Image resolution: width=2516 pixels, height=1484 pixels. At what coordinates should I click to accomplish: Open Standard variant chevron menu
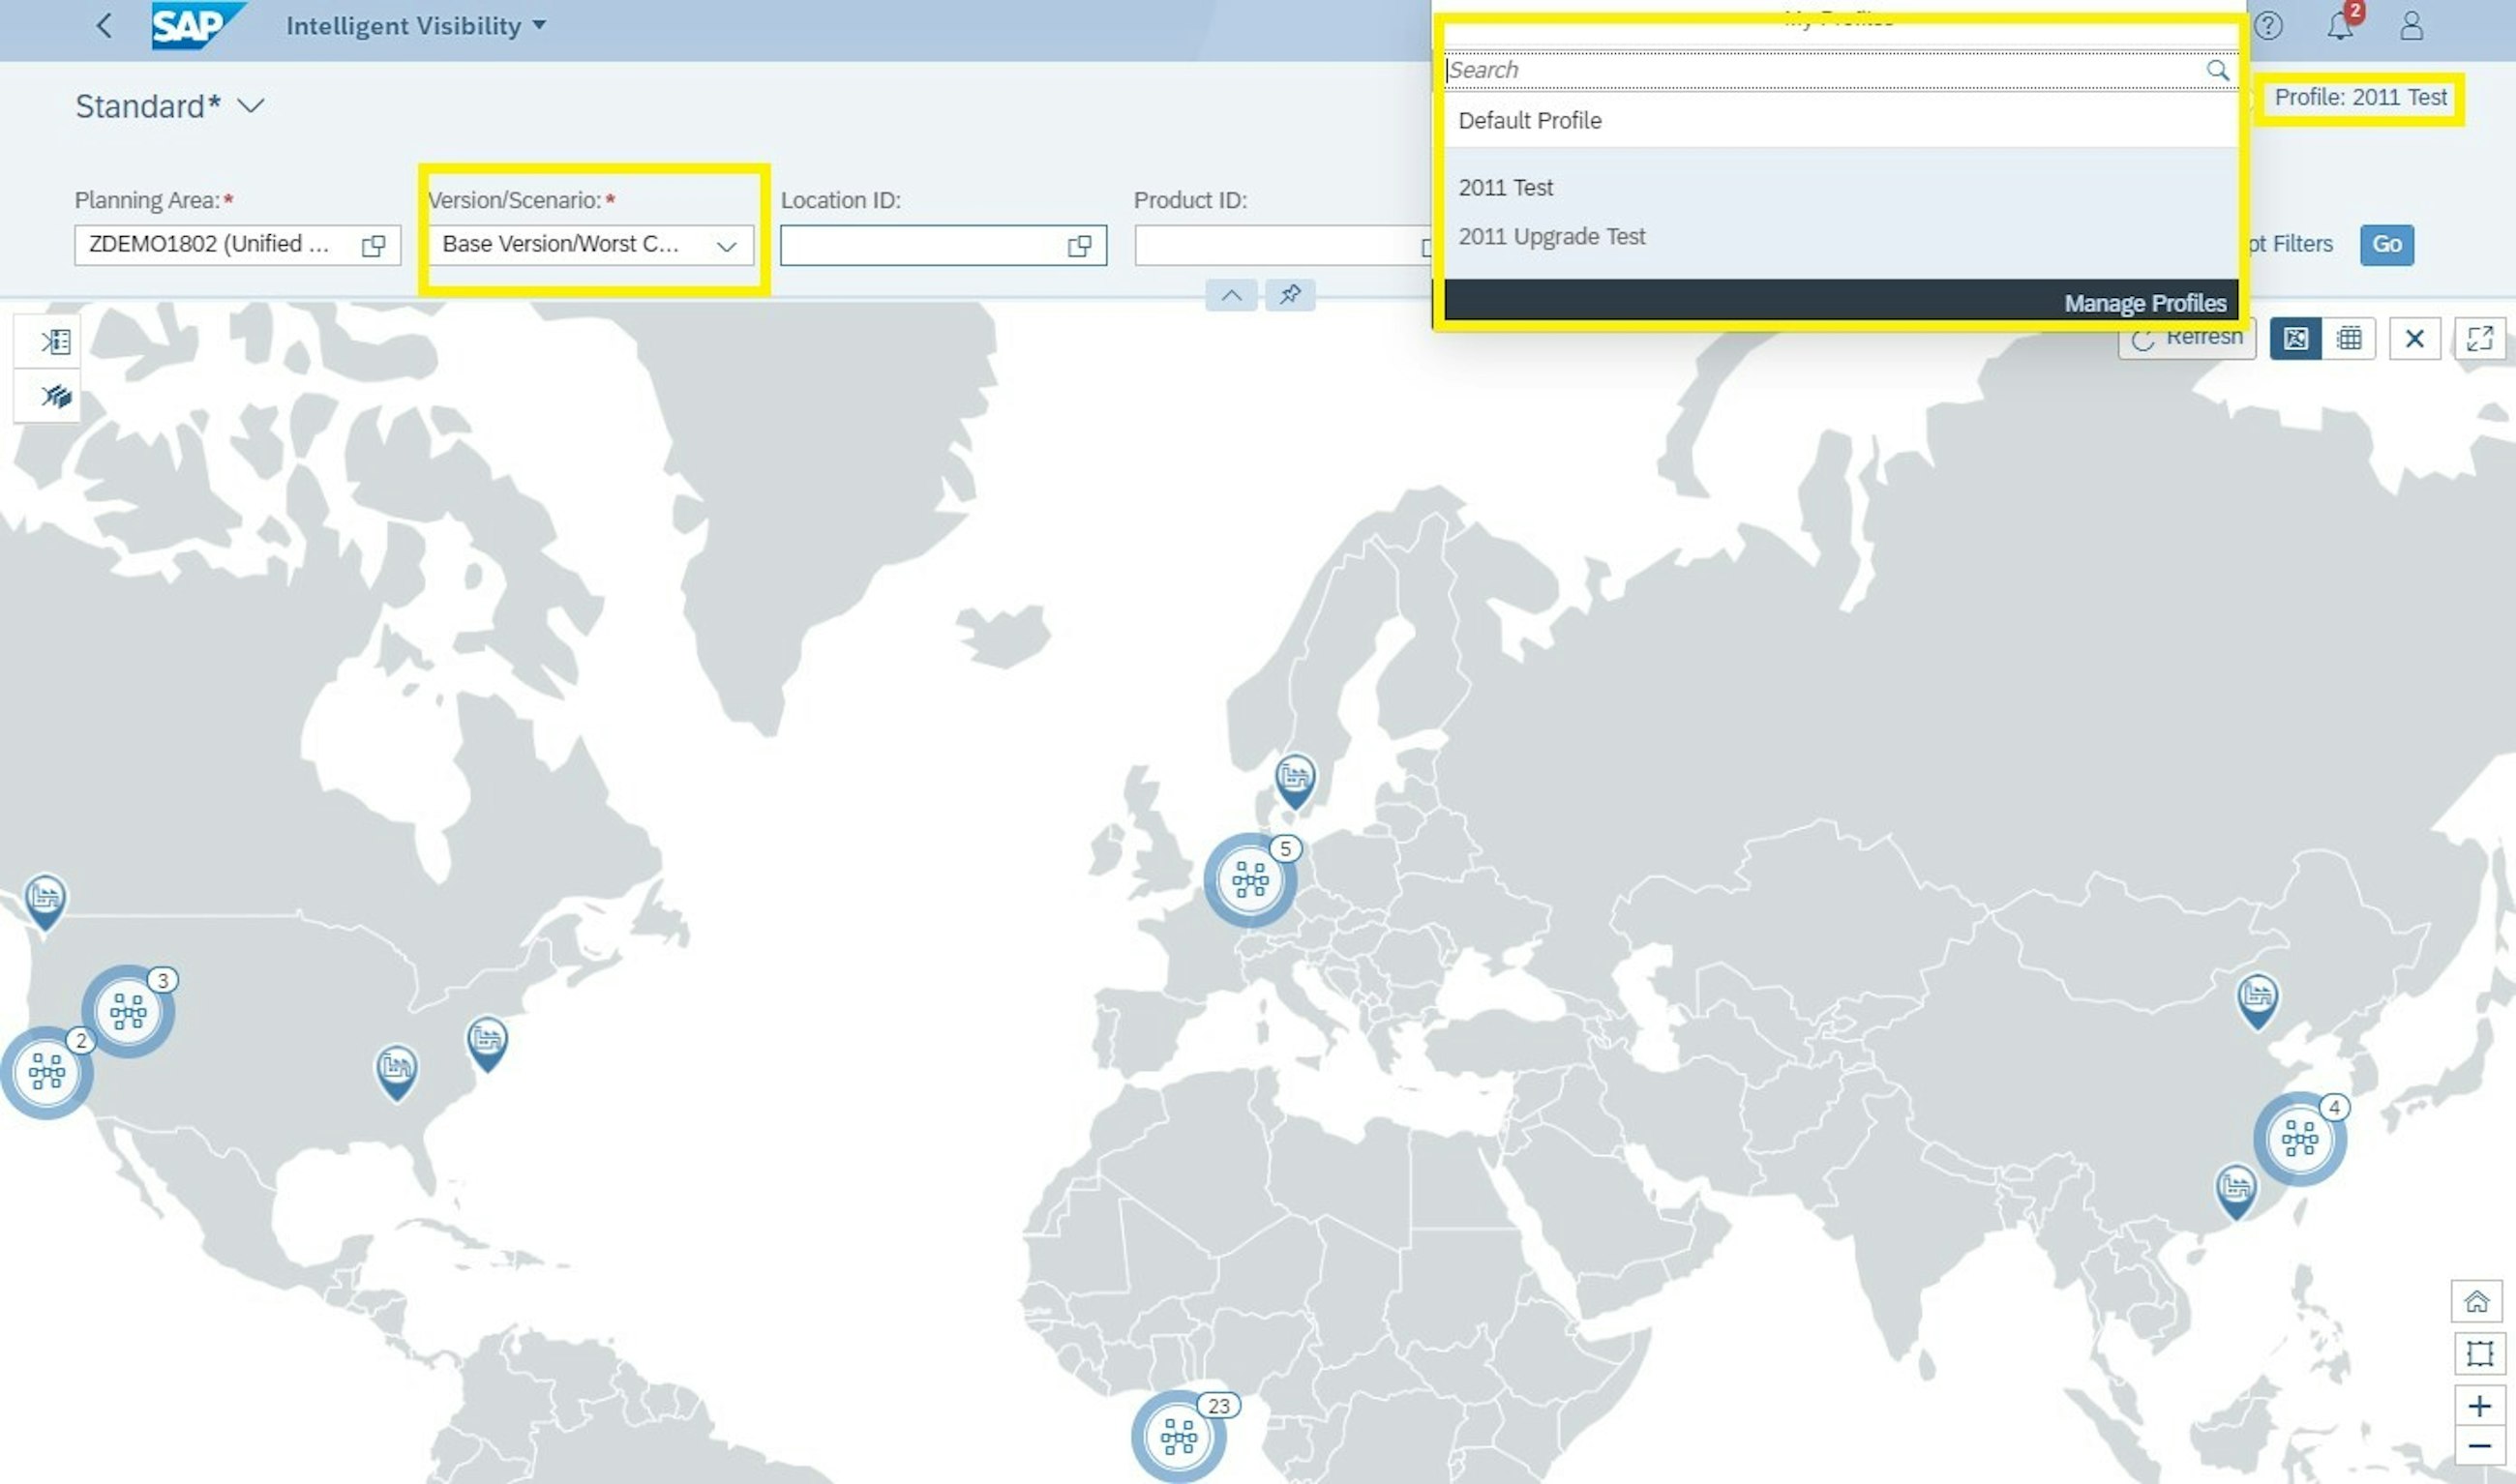click(x=250, y=106)
